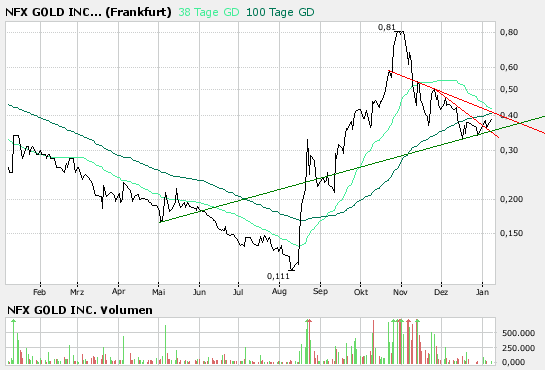Click the "0,150" price axis value
This screenshot has width=545, height=384.
511,233
